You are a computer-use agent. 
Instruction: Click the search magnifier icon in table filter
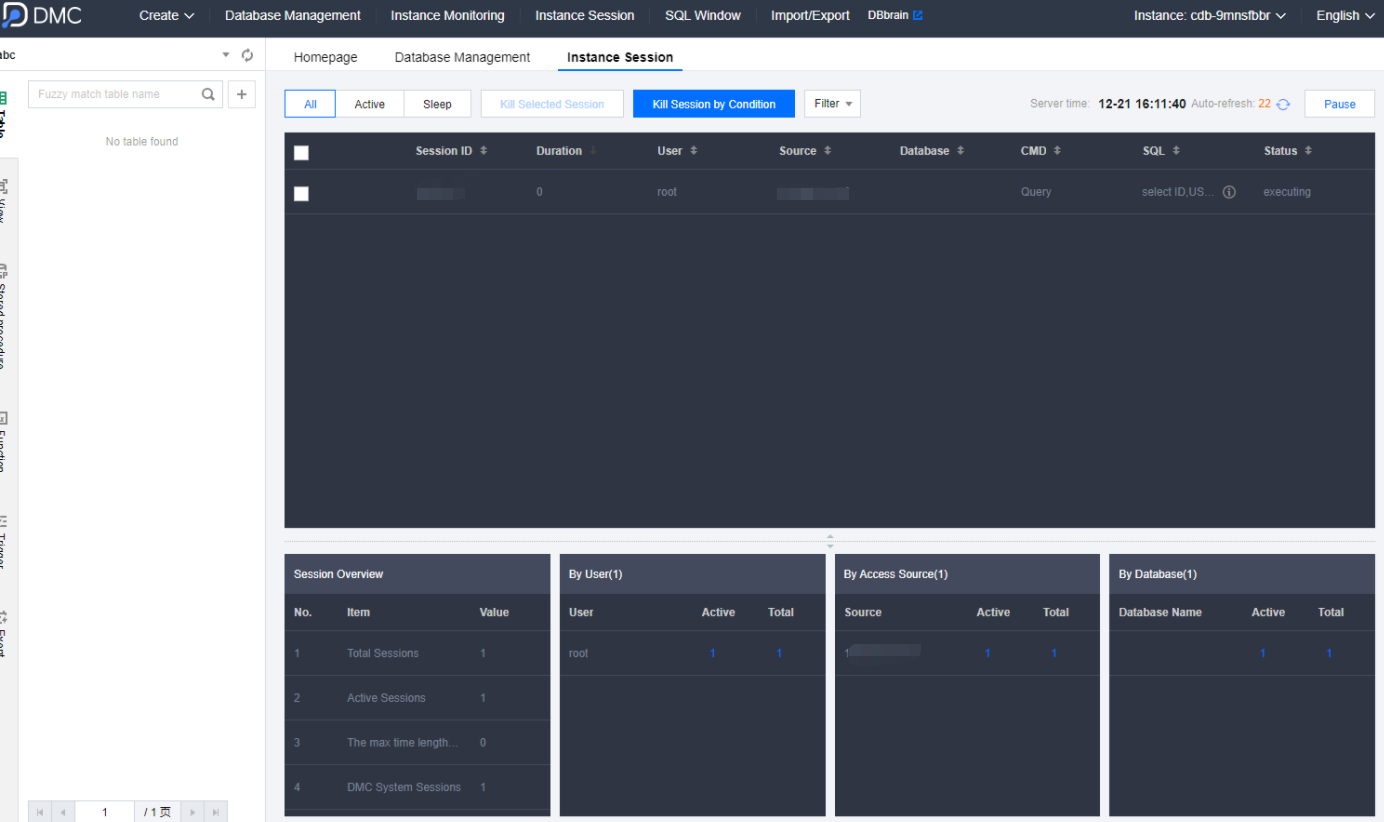(x=208, y=94)
